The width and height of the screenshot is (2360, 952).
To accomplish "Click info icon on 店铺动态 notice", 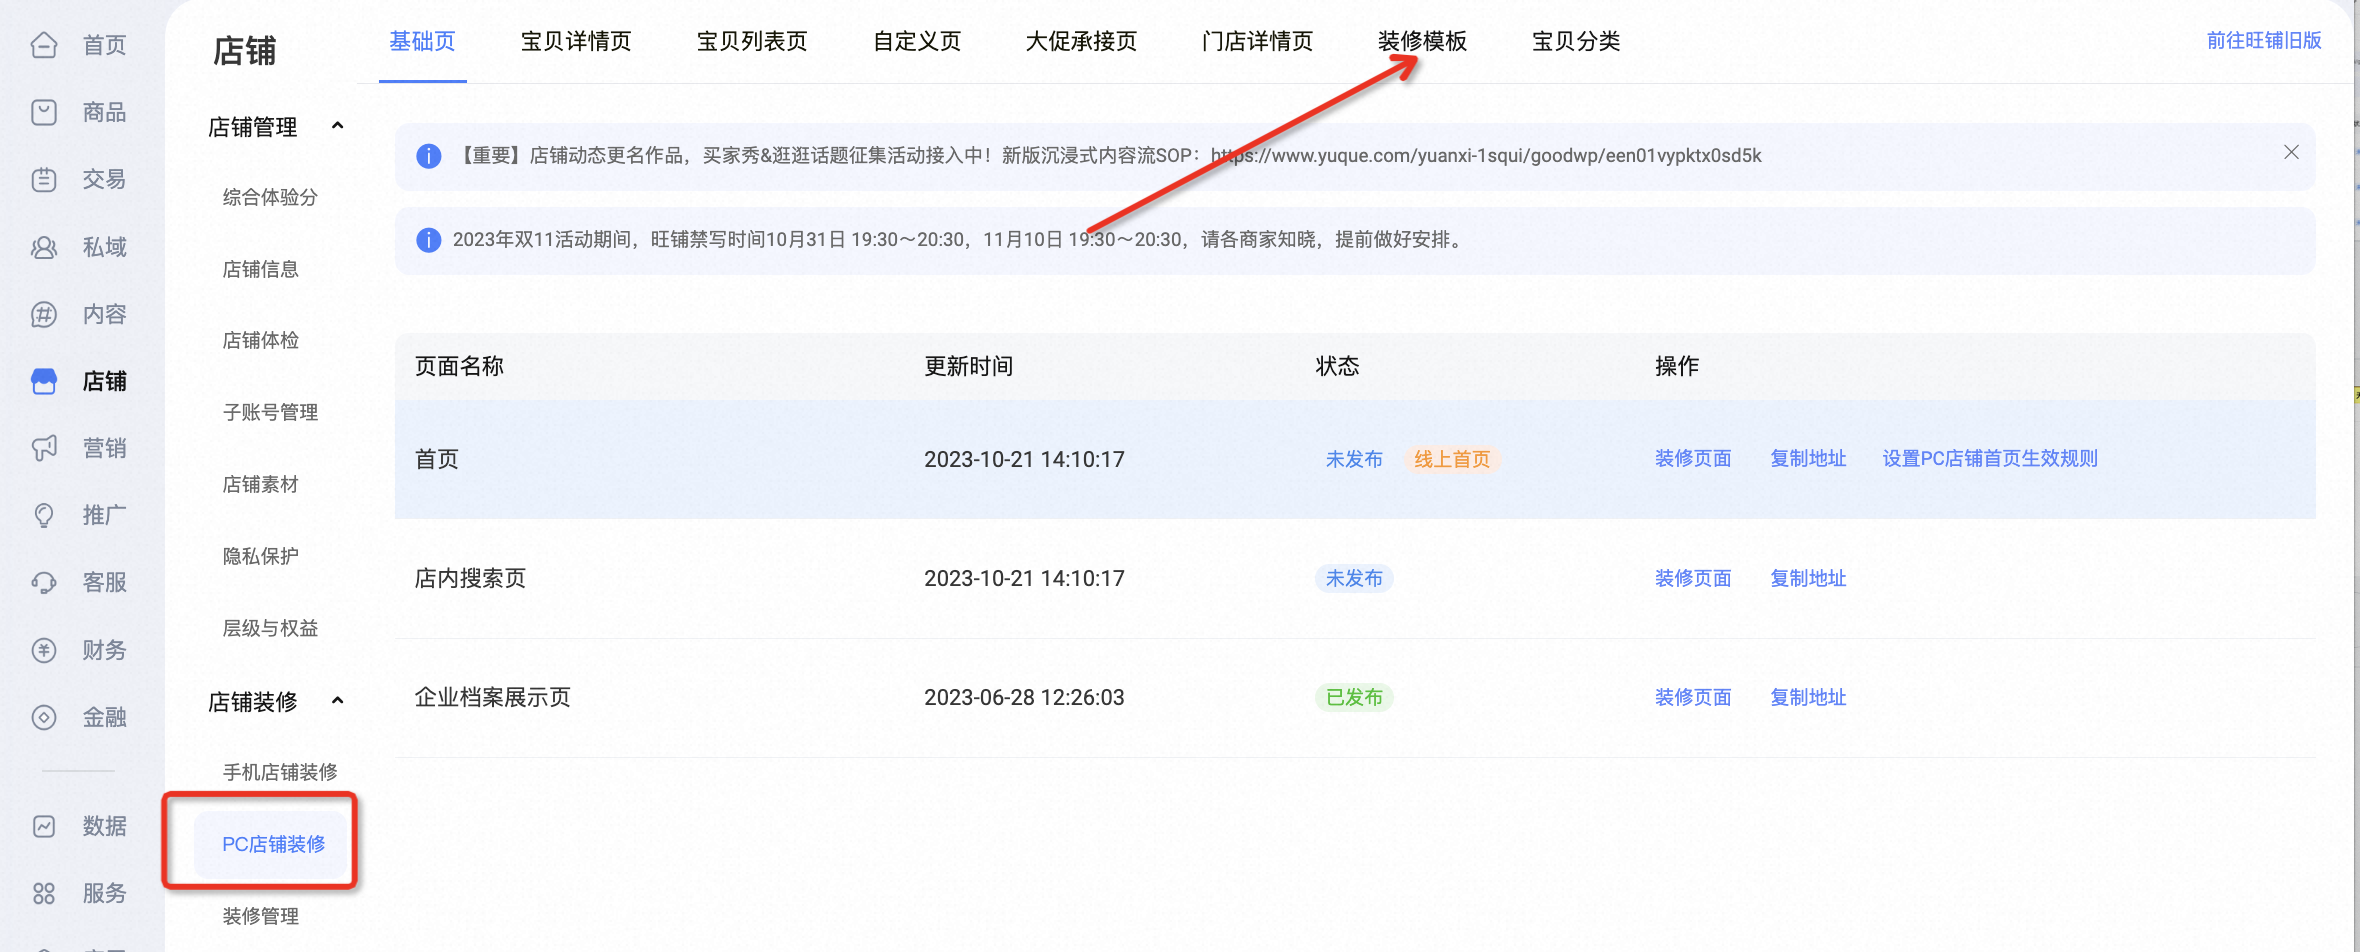I will [x=428, y=156].
